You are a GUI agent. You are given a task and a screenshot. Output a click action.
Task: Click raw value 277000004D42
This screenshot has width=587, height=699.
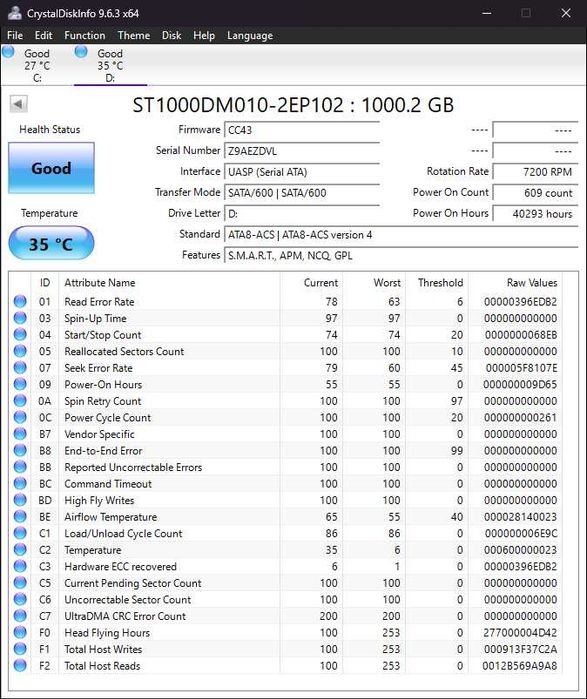click(x=520, y=633)
